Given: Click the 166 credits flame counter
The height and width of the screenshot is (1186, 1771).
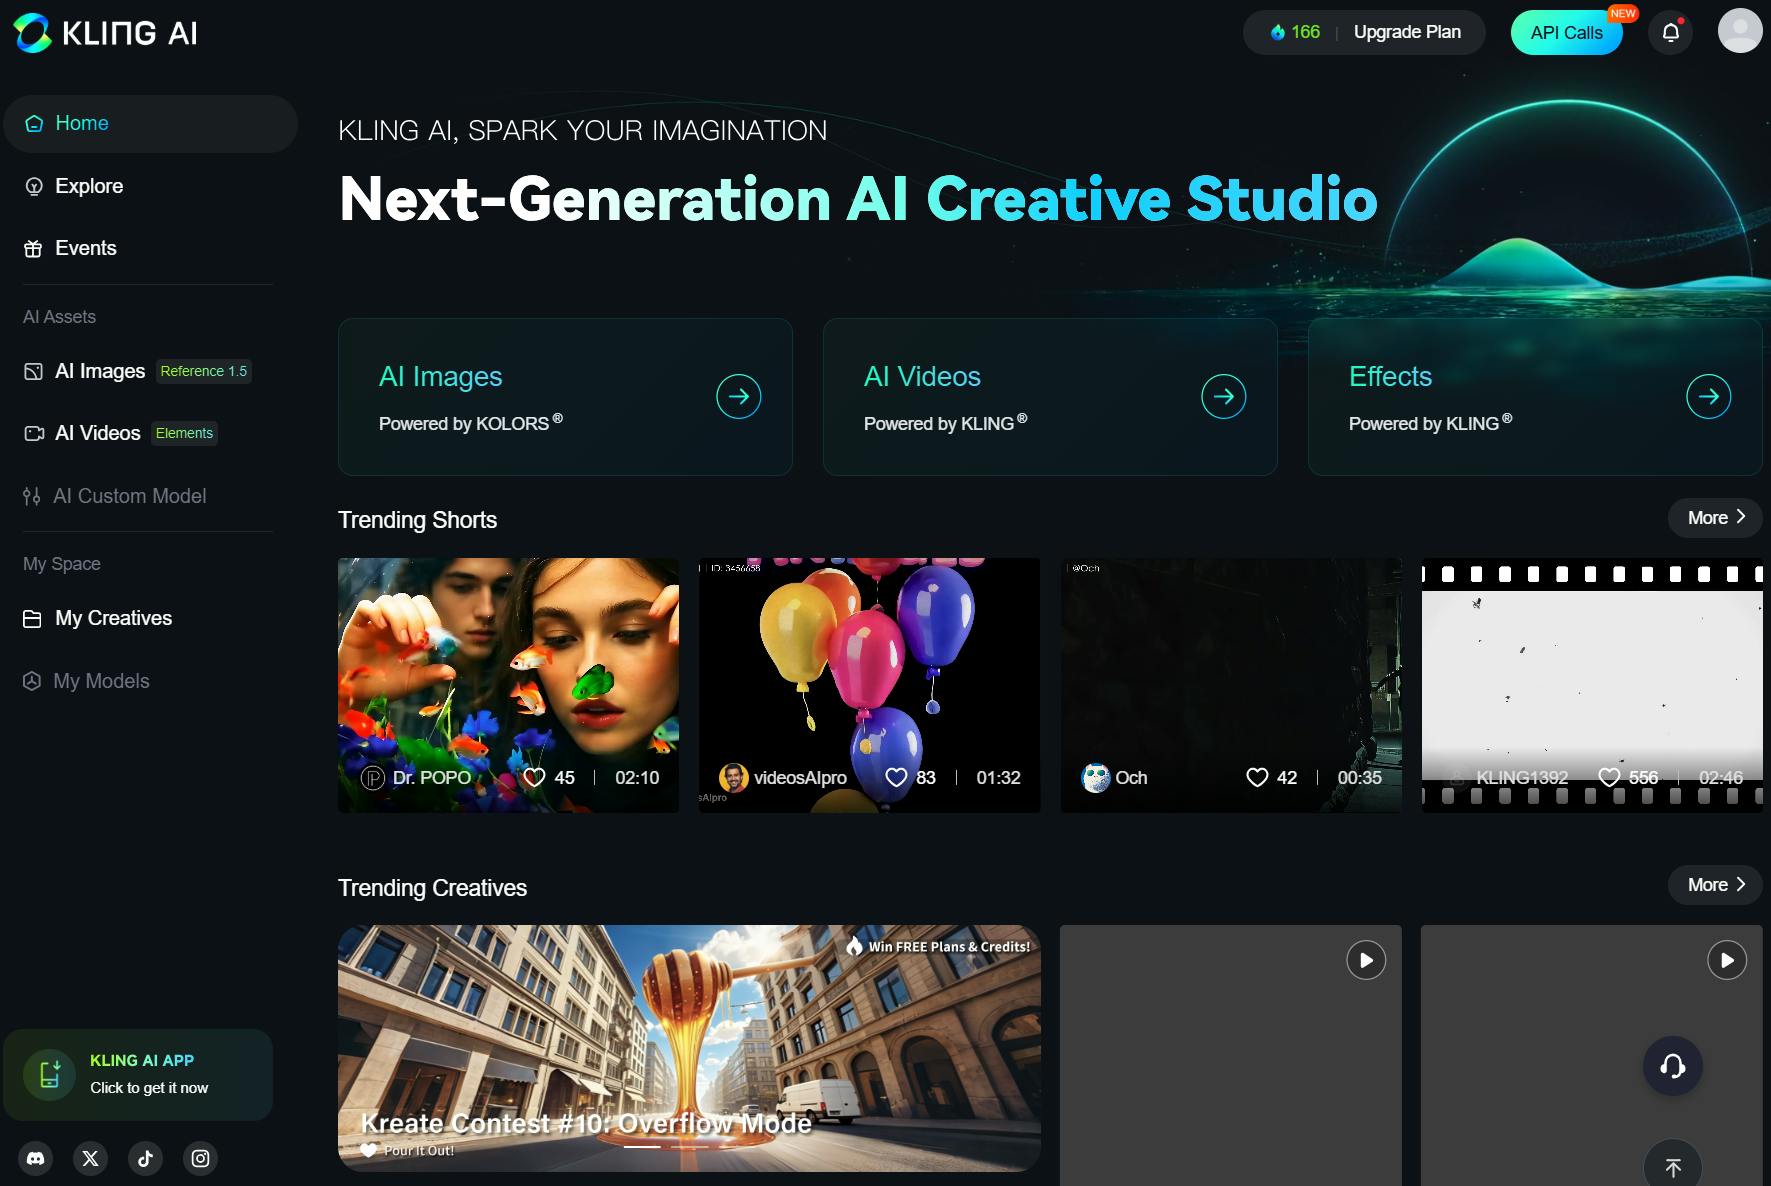Looking at the screenshot, I should 1295,32.
